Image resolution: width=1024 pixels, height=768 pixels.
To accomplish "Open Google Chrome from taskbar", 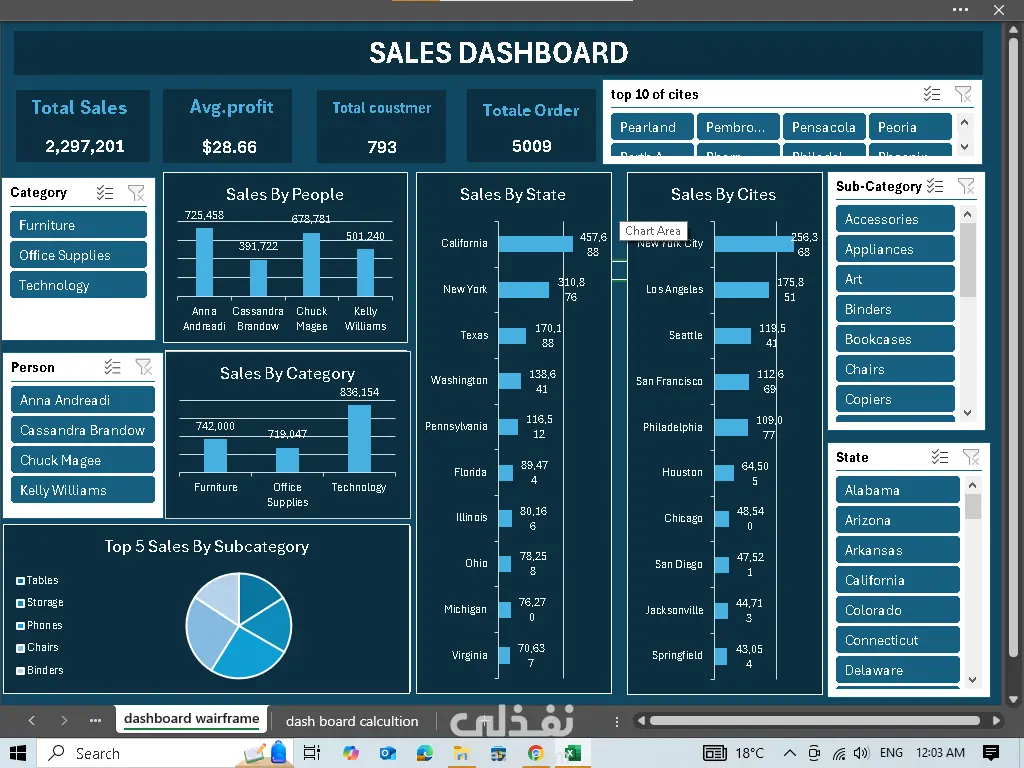I will point(536,753).
